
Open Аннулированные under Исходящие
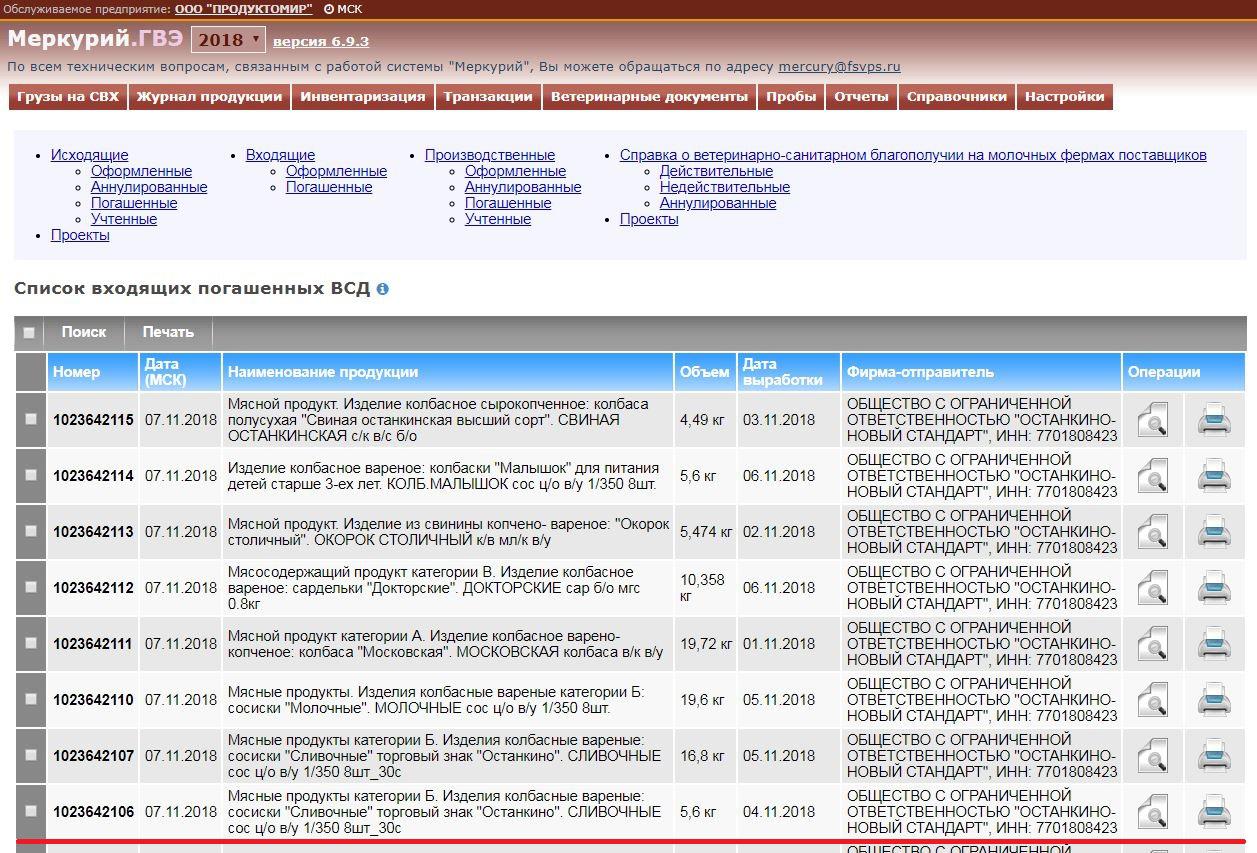point(149,187)
